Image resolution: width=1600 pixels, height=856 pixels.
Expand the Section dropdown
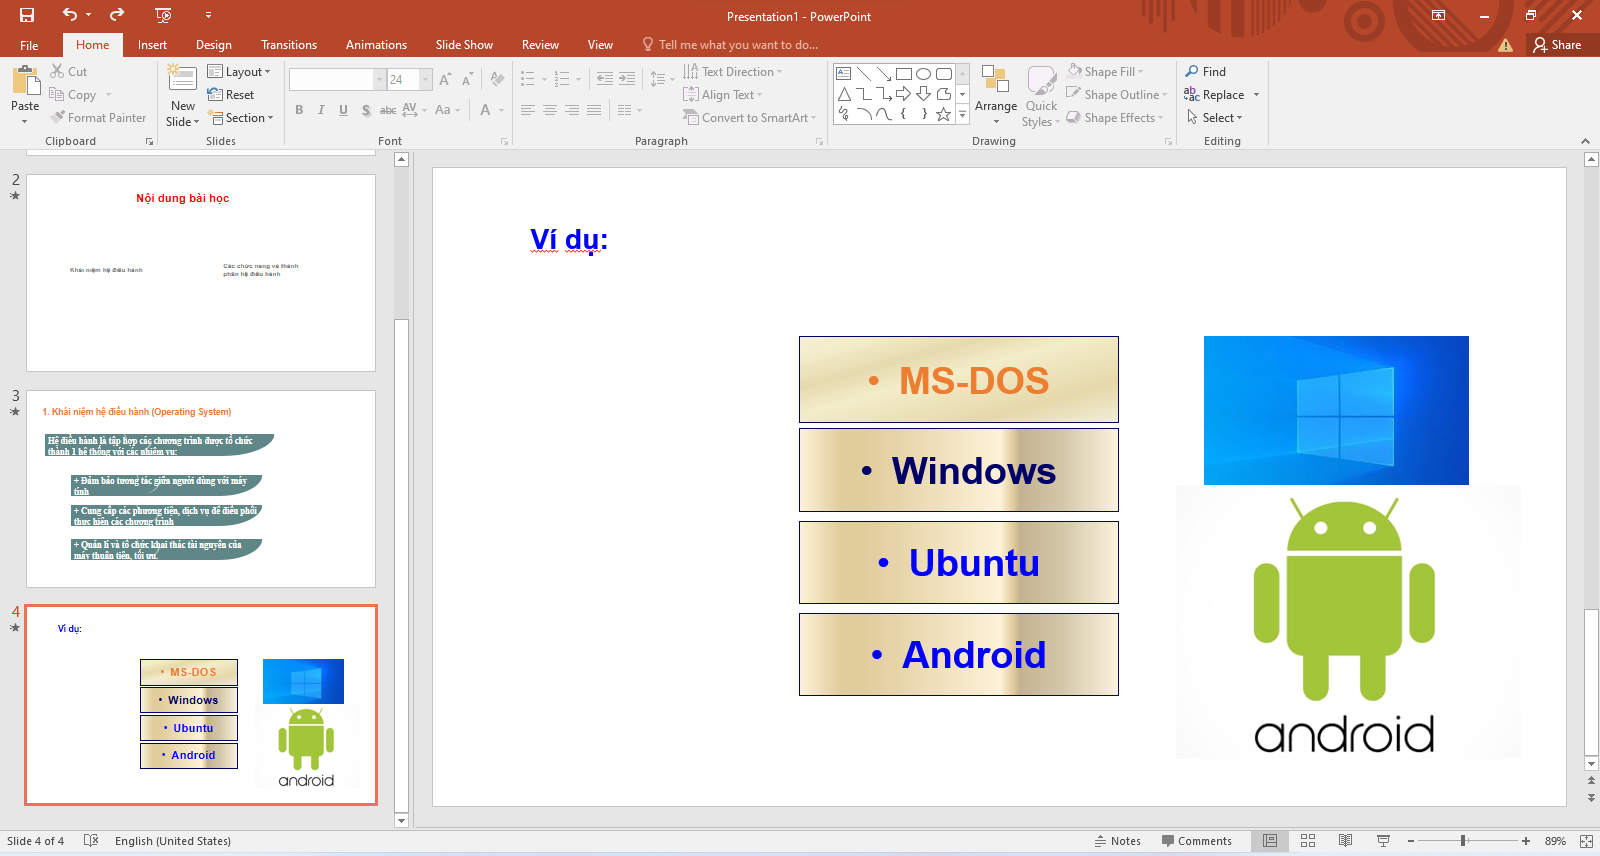[x=240, y=118]
